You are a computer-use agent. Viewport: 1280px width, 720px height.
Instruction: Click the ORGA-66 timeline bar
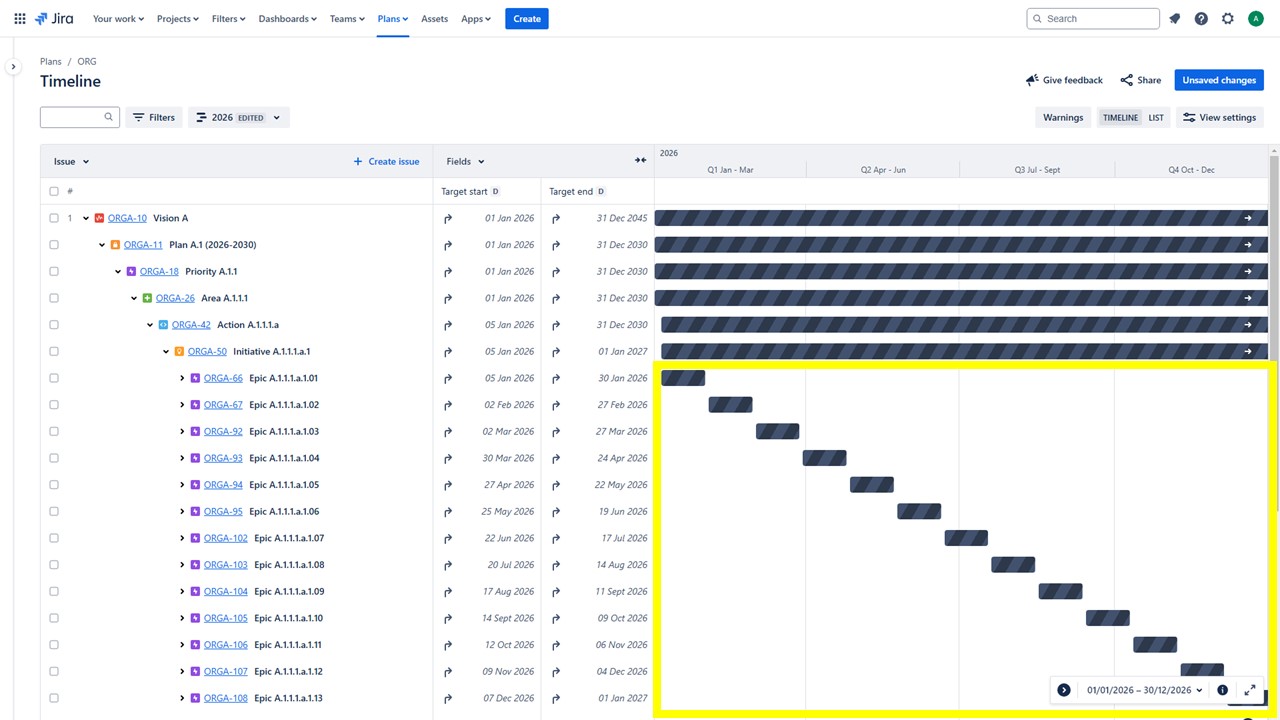click(x=683, y=378)
